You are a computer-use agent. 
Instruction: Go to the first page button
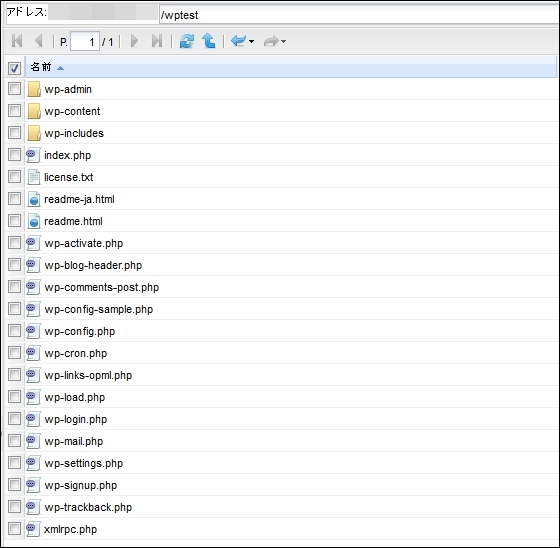[x=17, y=41]
